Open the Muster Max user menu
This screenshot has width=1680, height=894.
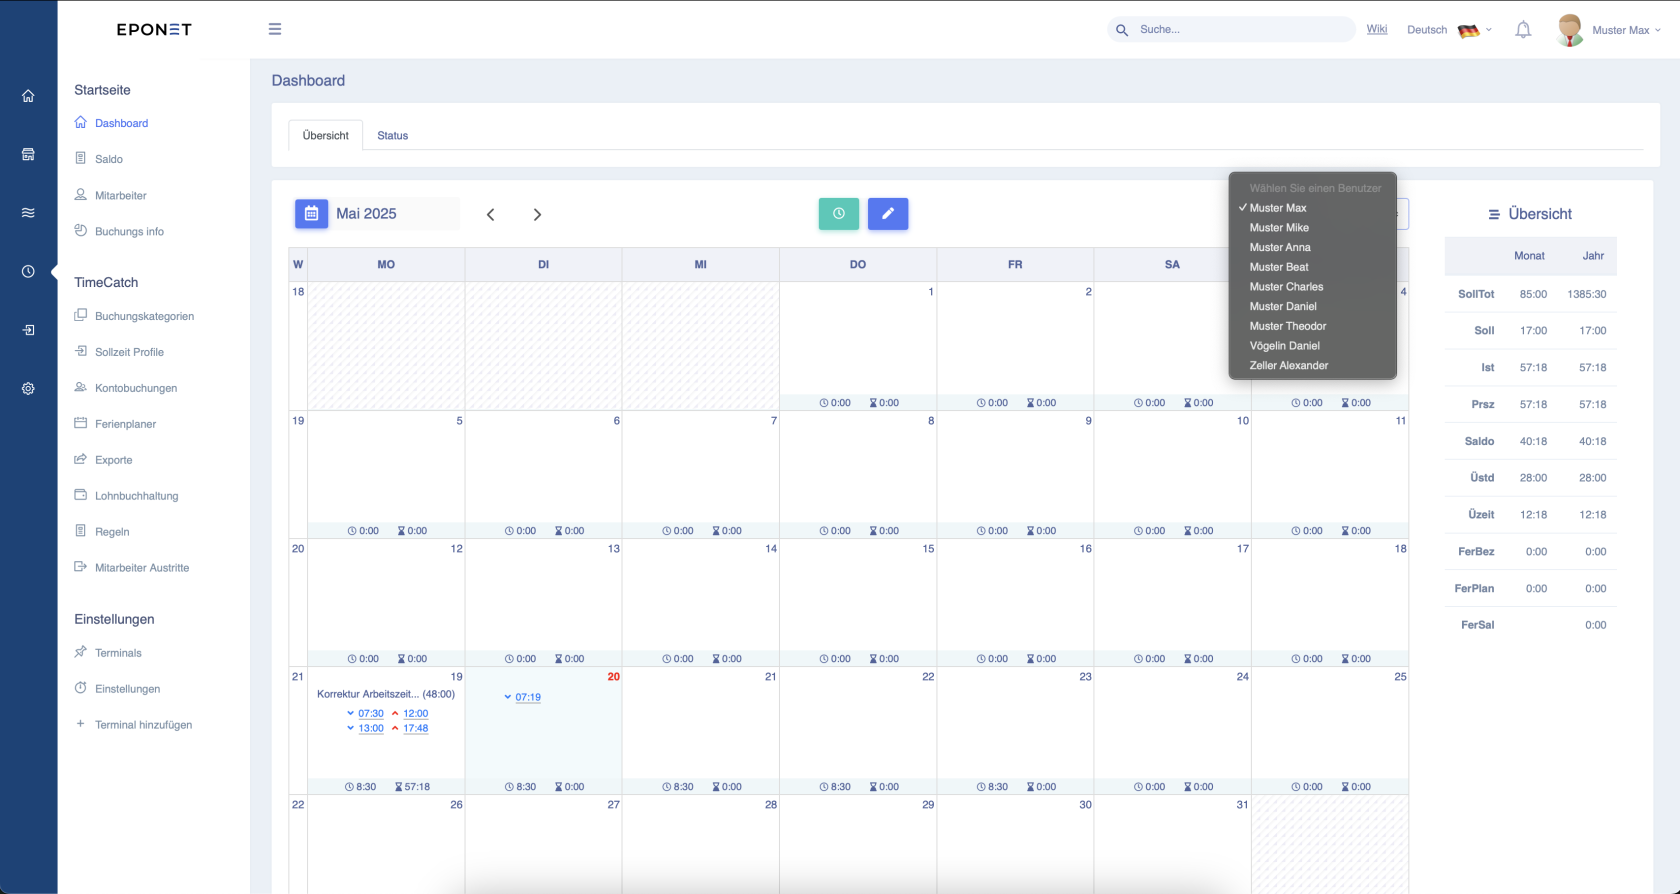tap(1626, 30)
